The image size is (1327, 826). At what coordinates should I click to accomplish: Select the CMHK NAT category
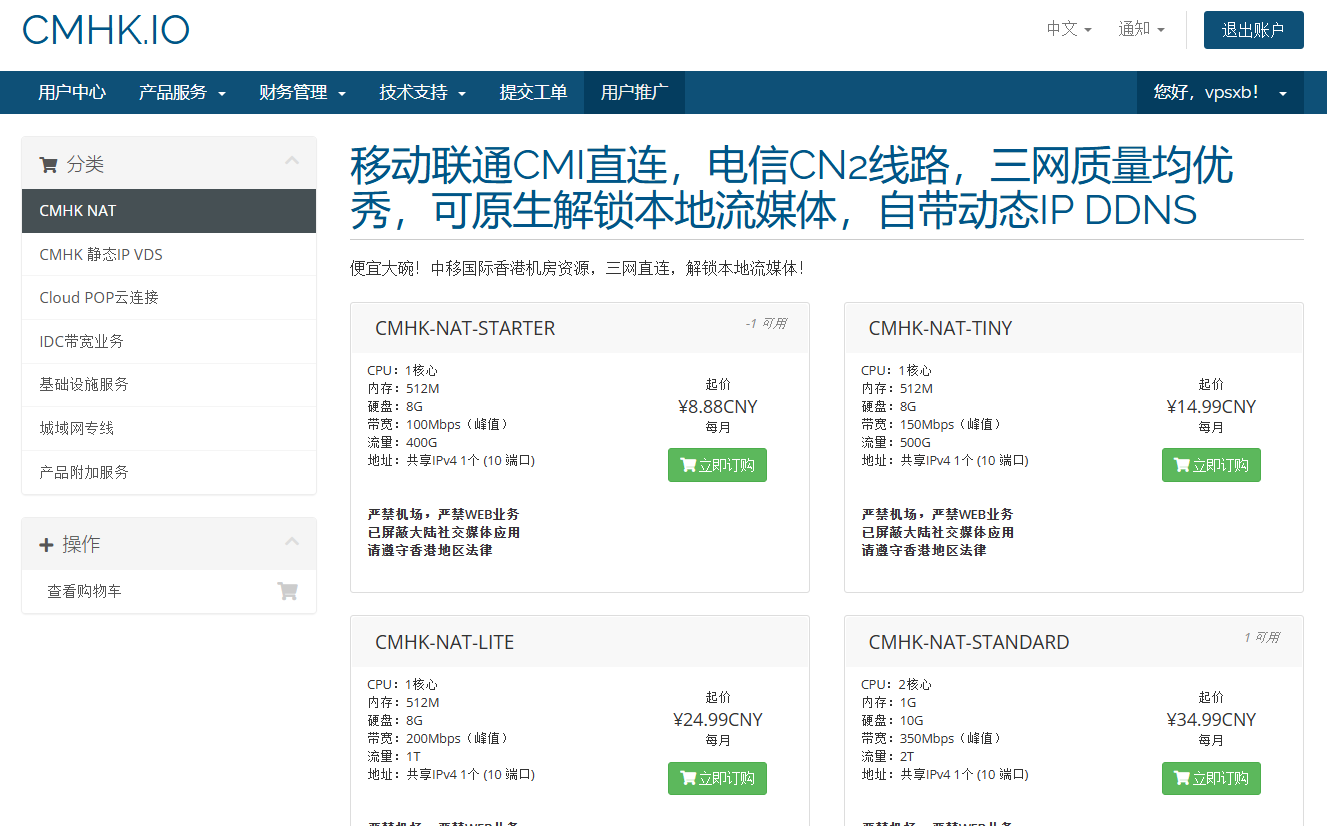[x=169, y=211]
